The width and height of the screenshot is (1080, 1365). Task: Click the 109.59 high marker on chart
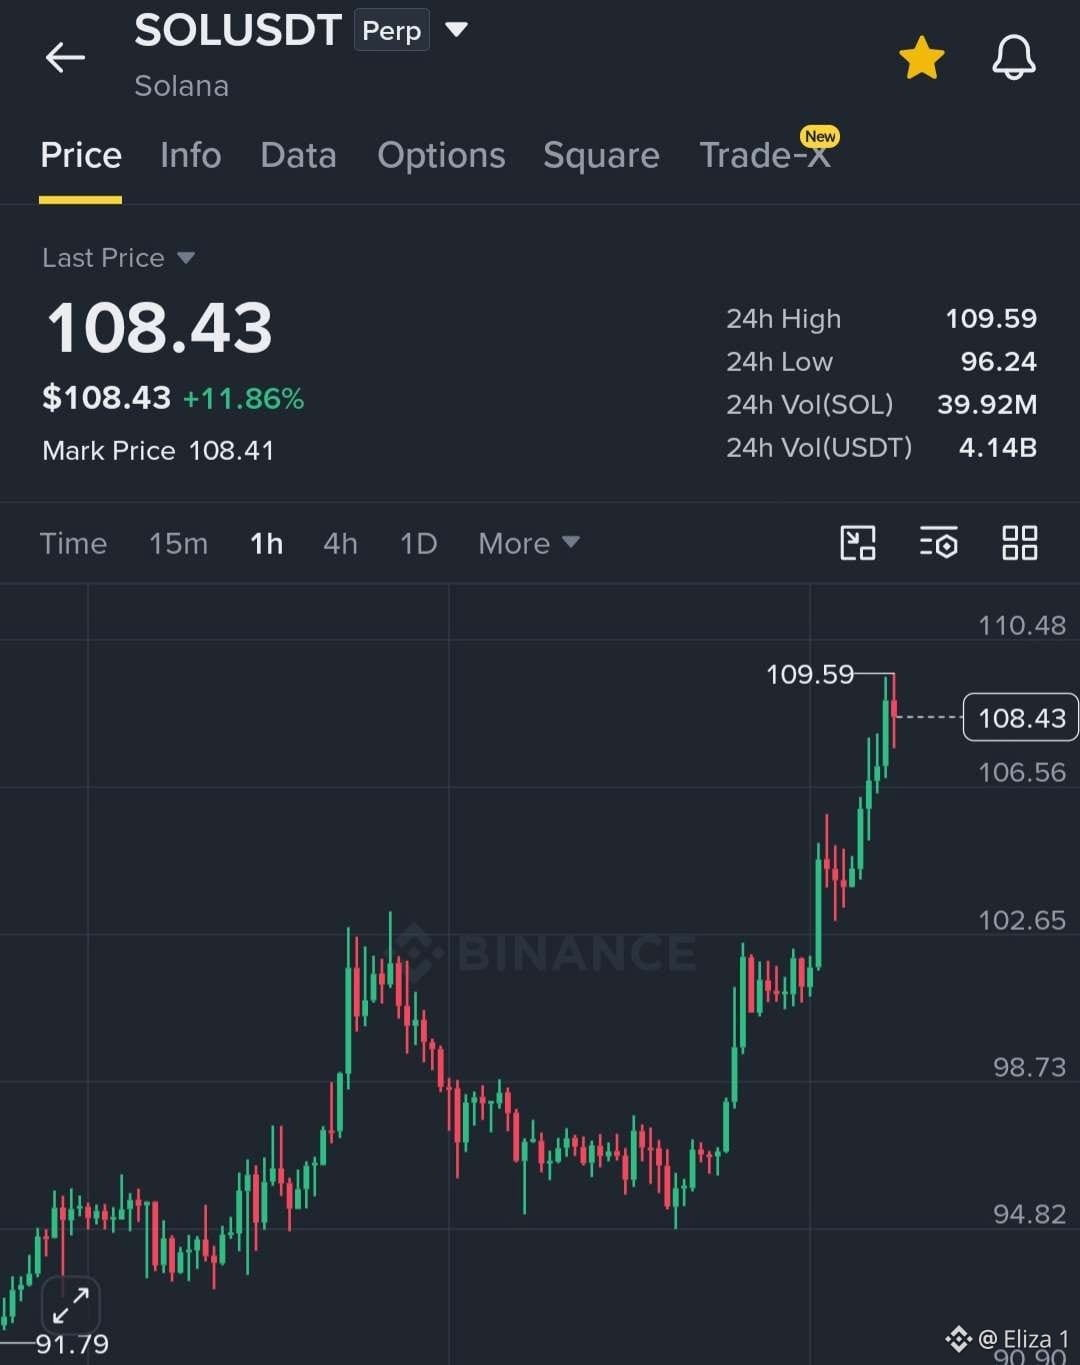[x=810, y=675]
